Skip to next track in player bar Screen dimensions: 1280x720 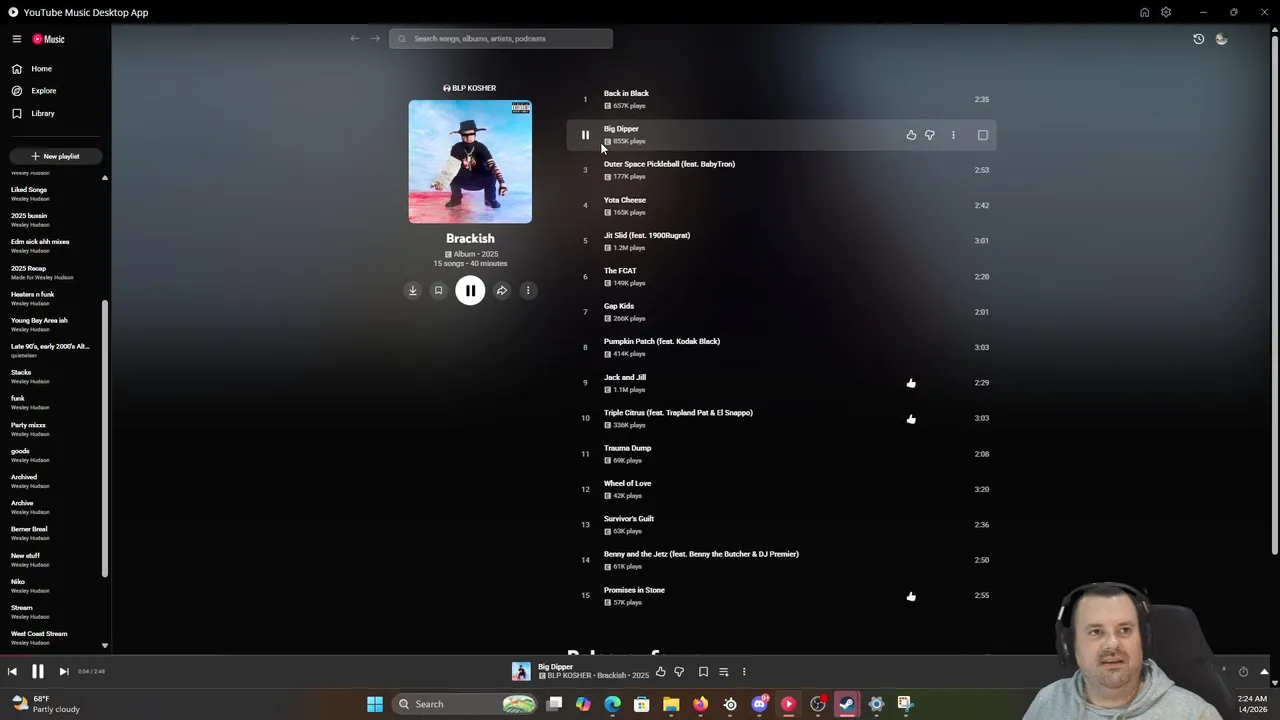point(64,672)
